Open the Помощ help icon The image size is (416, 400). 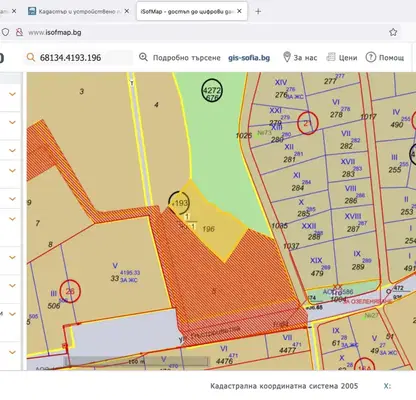tap(371, 57)
